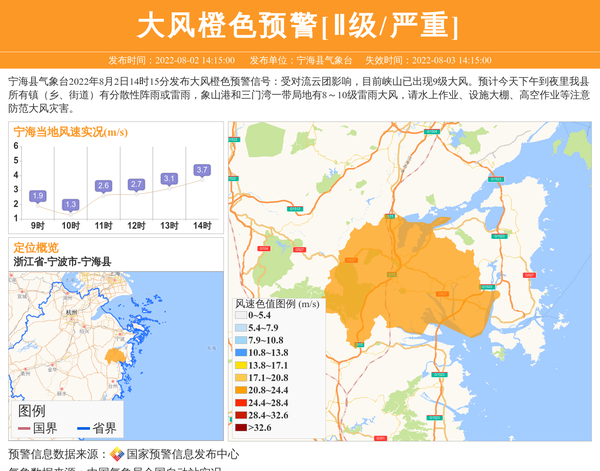Click the 大风橙色预警 title banner

(x=299, y=24)
